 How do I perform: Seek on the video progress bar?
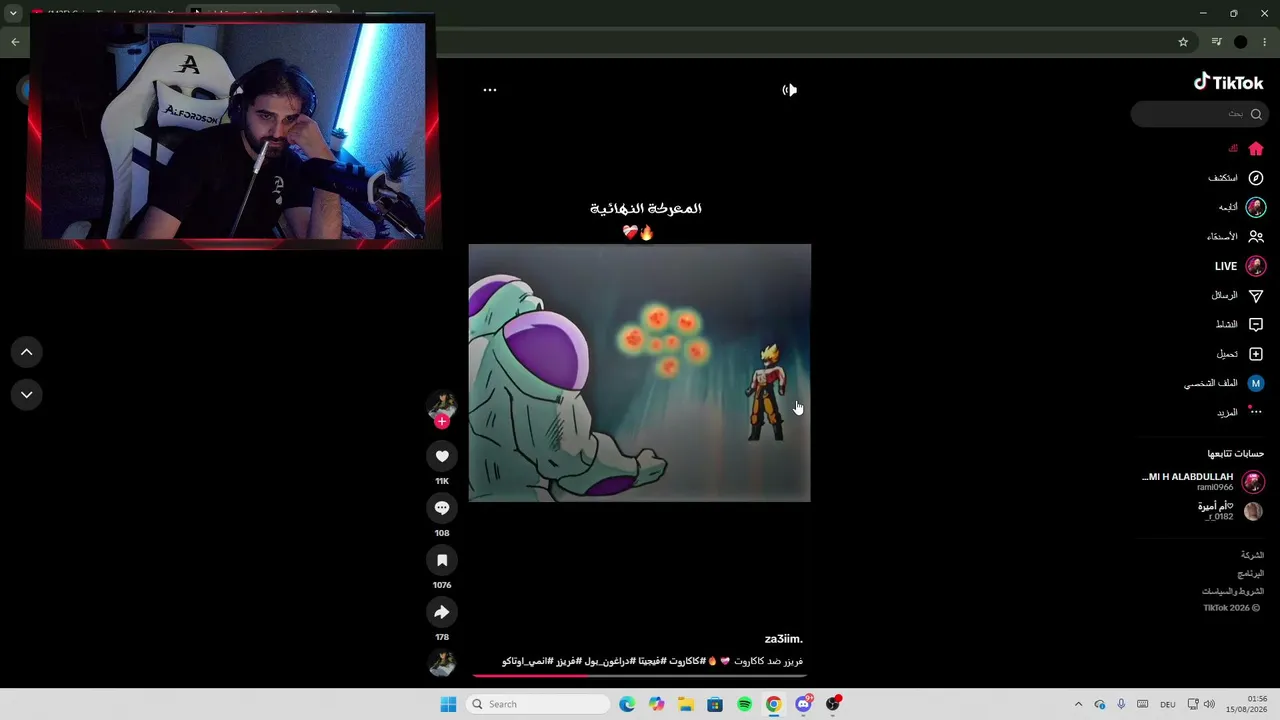pos(639,676)
